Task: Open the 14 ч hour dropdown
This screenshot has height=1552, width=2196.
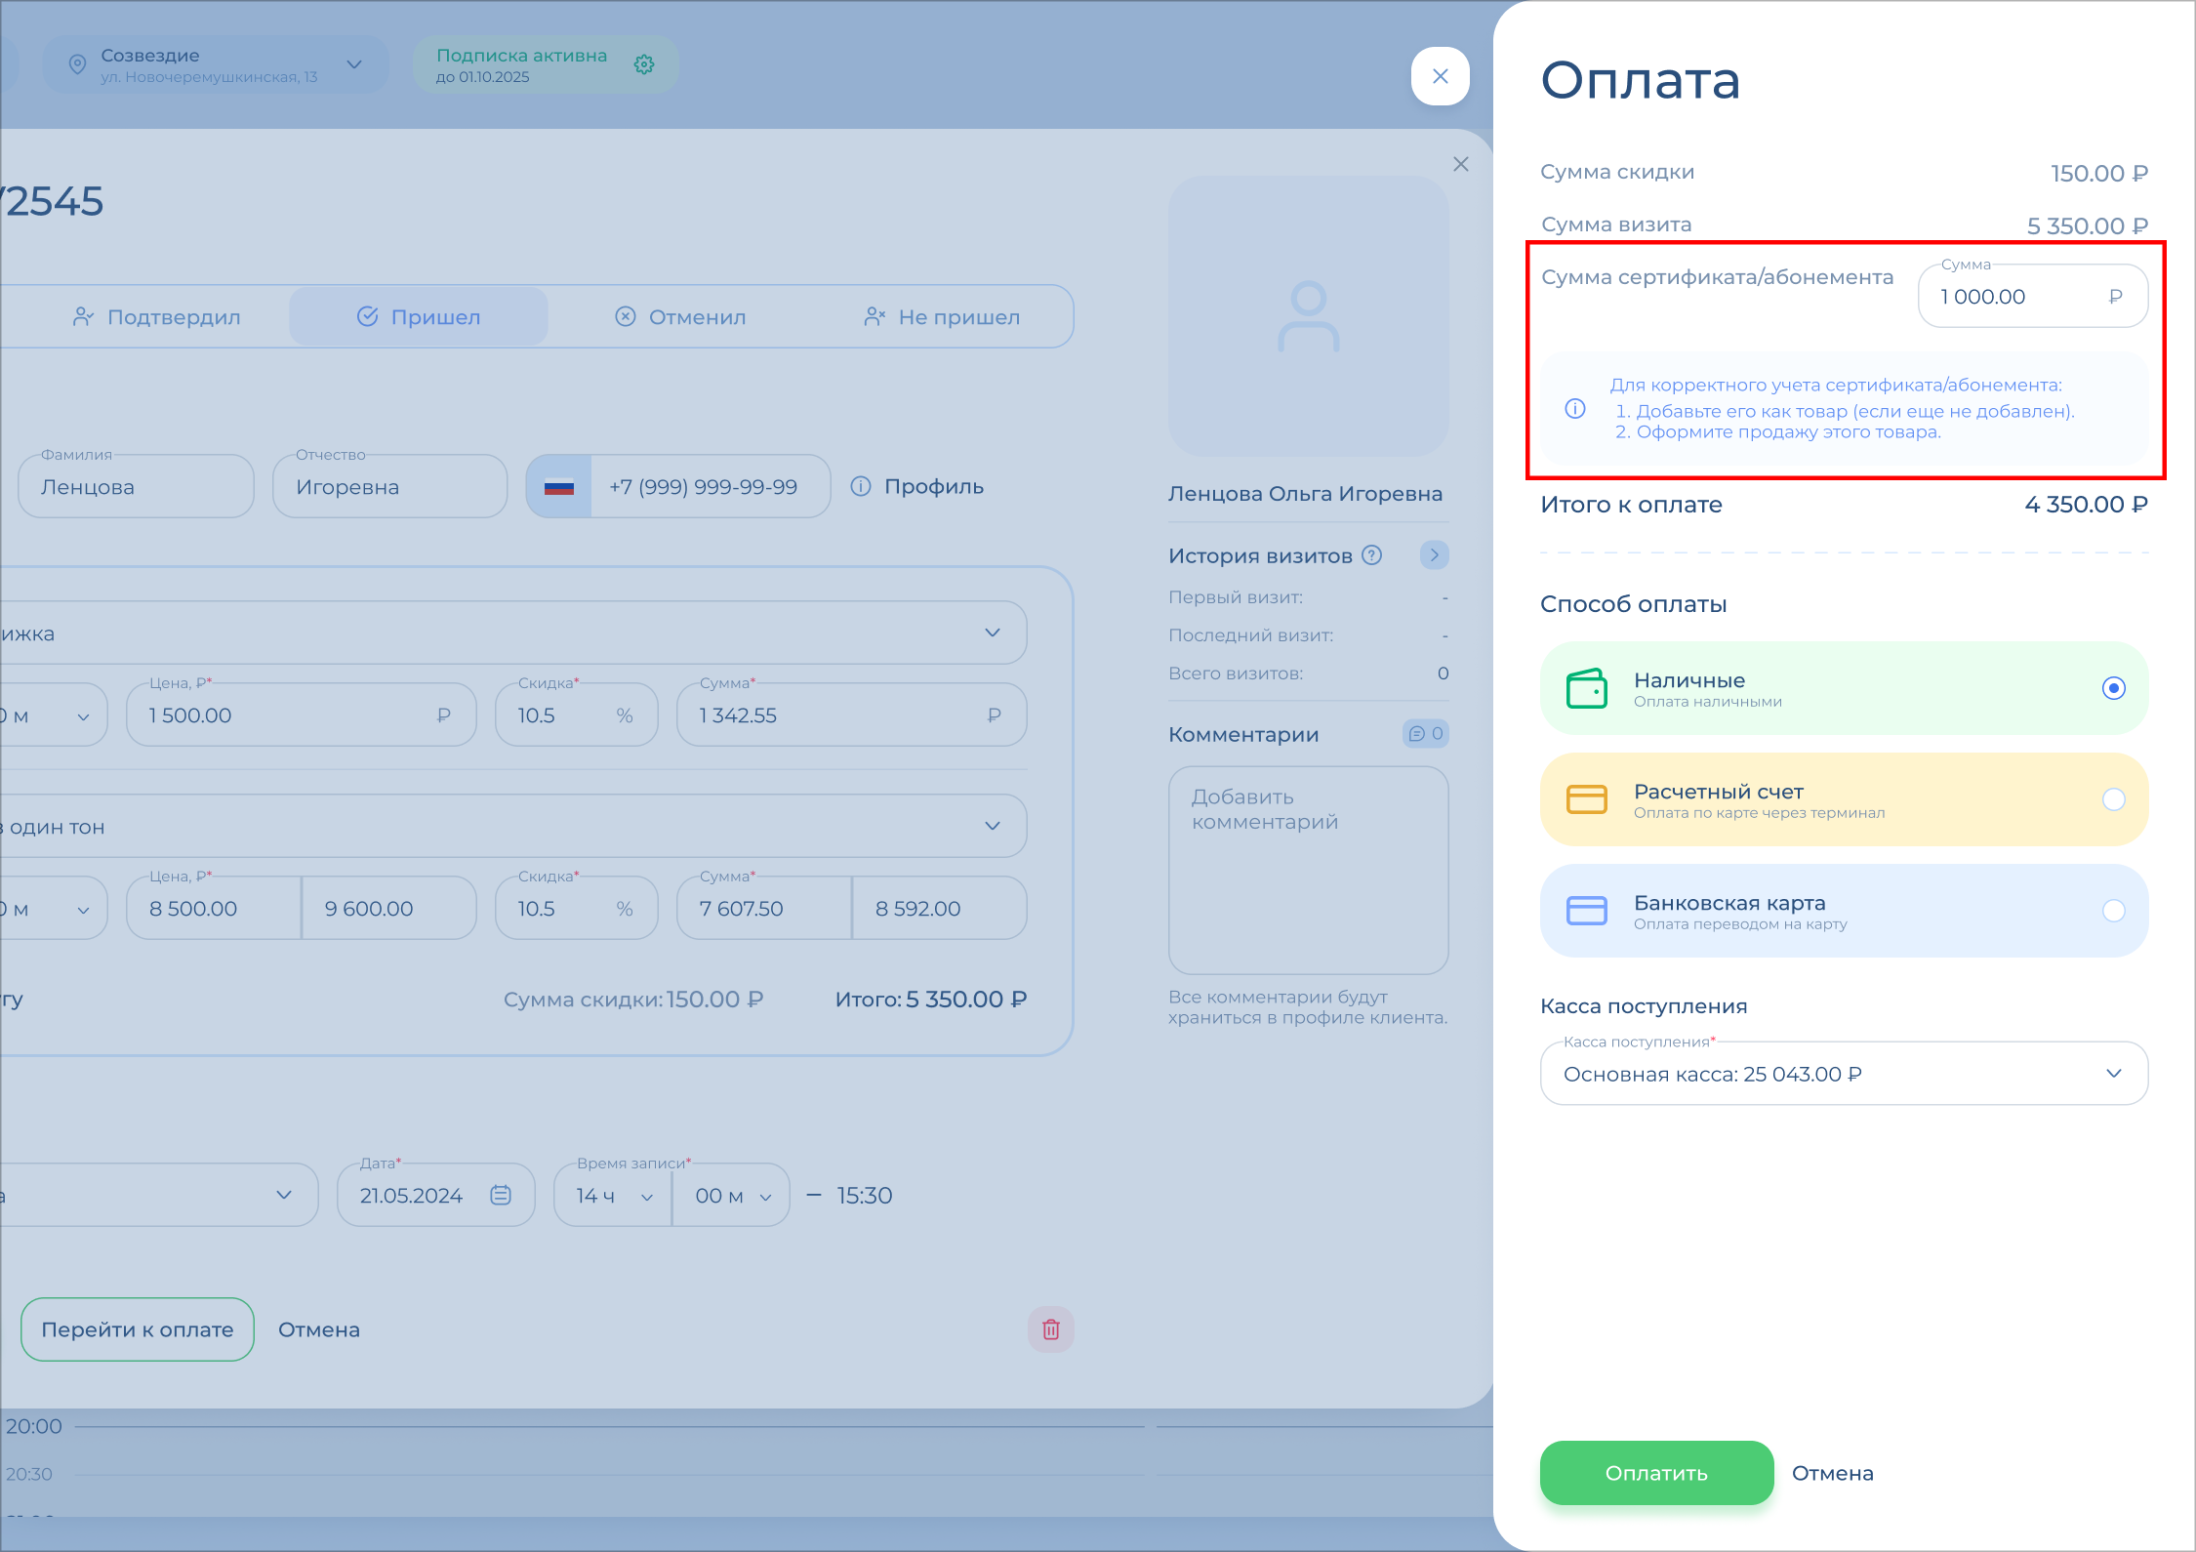Action: pos(613,1195)
